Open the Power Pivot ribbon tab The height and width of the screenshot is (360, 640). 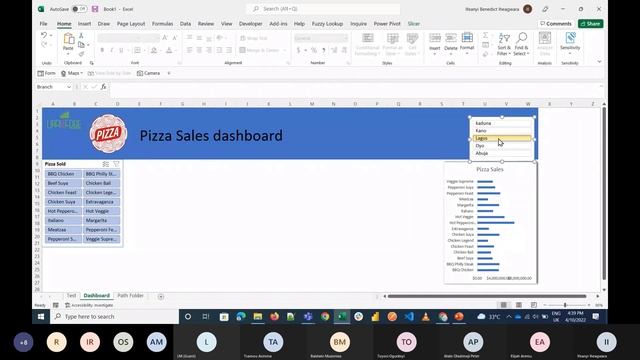pyautogui.click(x=387, y=24)
